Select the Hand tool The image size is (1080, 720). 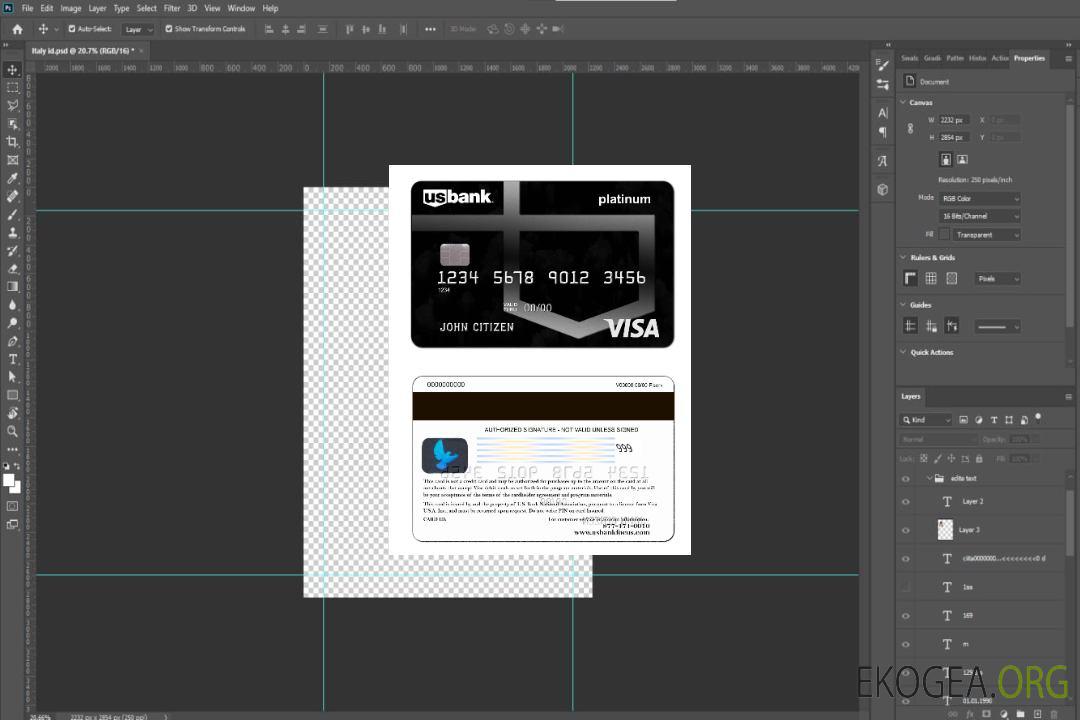coord(12,413)
